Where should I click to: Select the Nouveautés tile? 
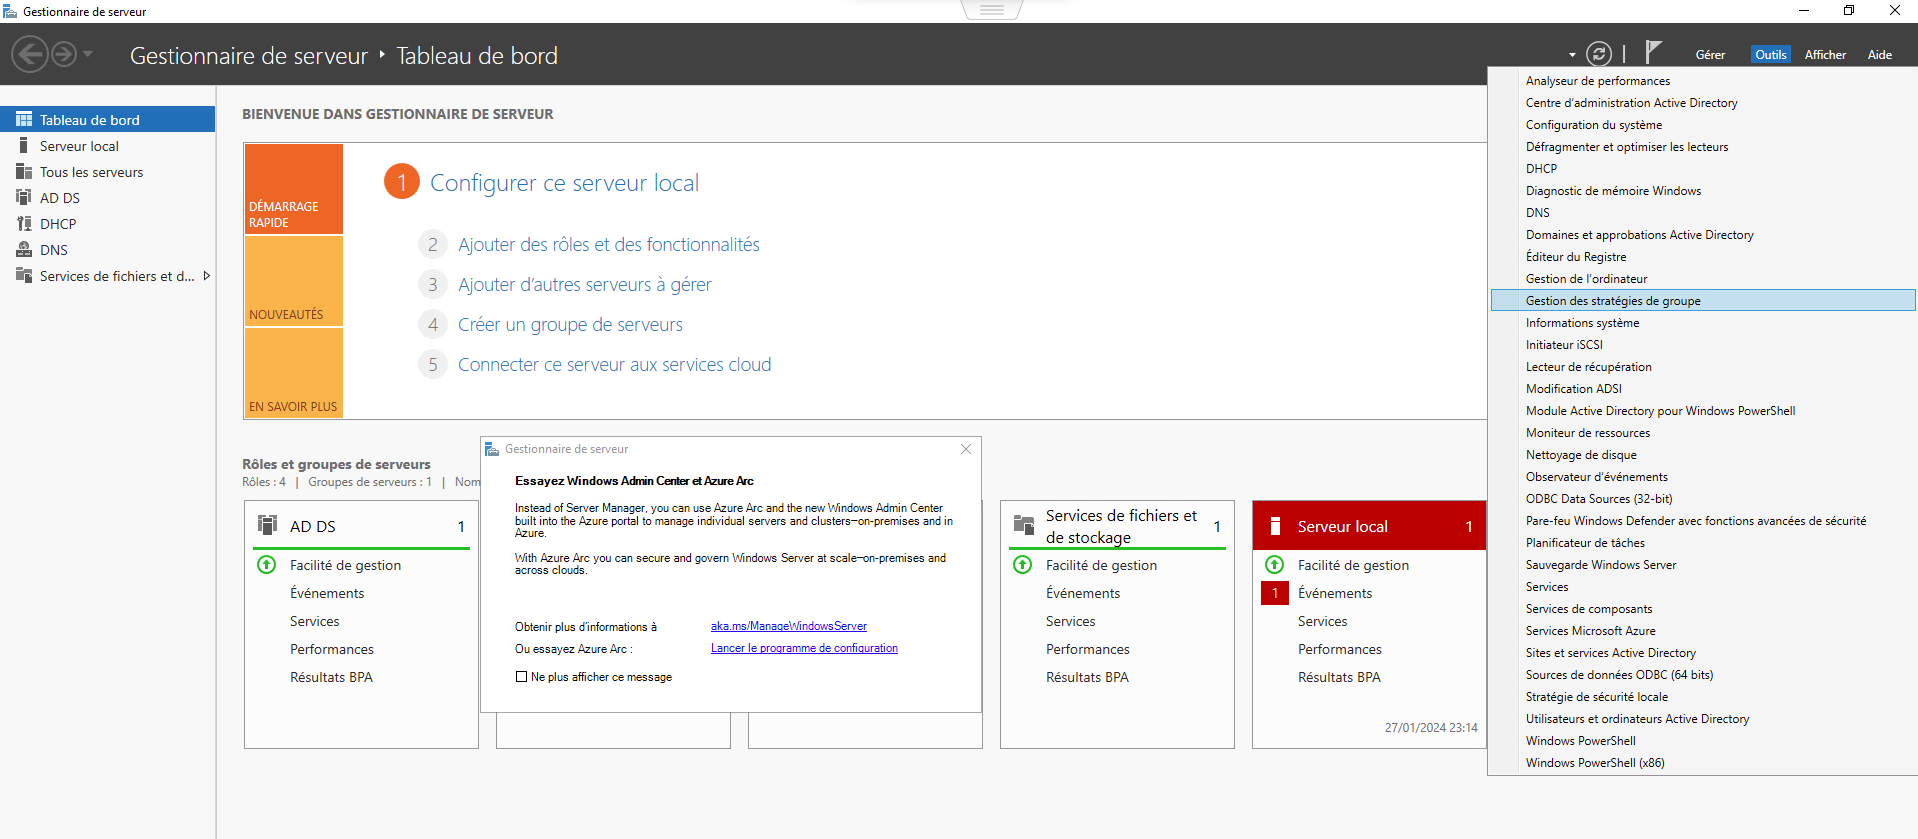[x=294, y=281]
